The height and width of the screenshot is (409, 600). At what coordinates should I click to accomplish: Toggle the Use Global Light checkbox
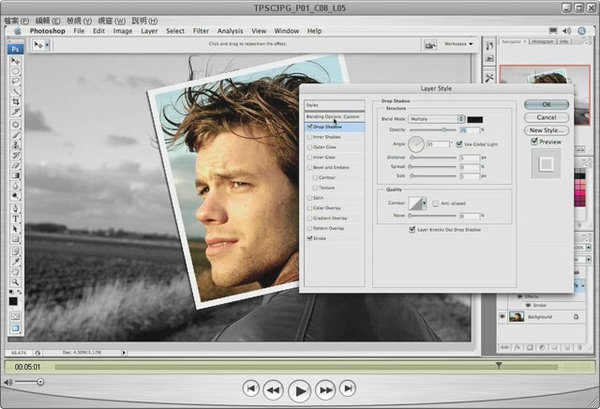point(459,145)
